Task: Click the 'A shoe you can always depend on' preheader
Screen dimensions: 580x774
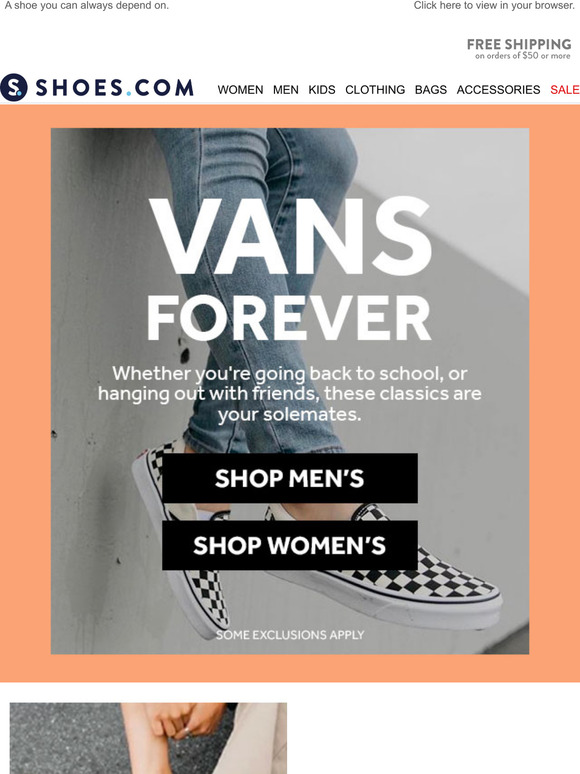Action: (x=87, y=5)
